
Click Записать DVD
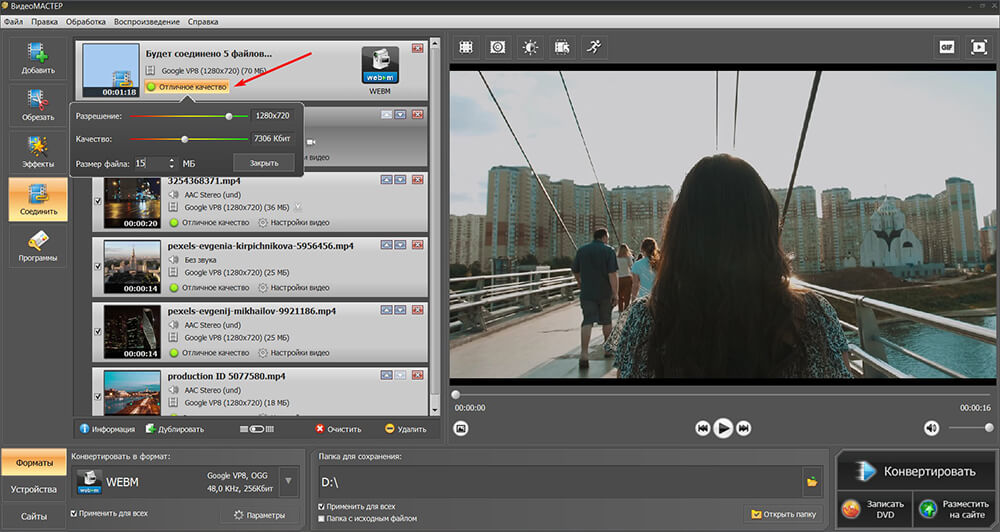click(875, 509)
